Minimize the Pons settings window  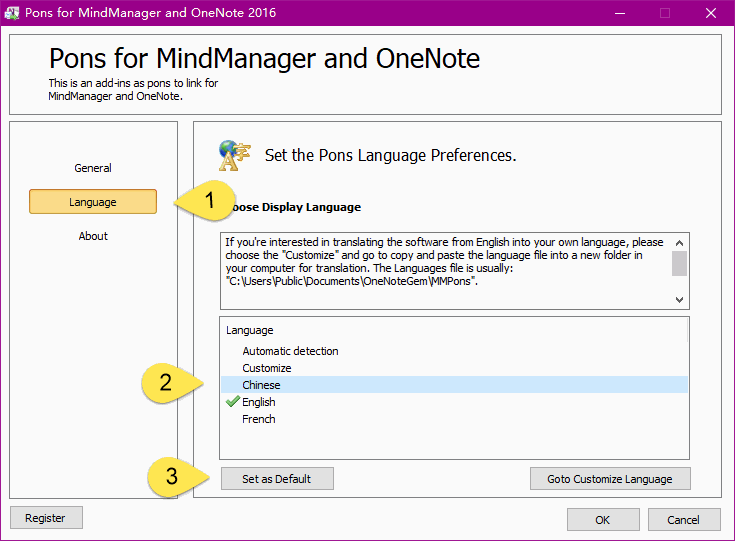pos(620,13)
